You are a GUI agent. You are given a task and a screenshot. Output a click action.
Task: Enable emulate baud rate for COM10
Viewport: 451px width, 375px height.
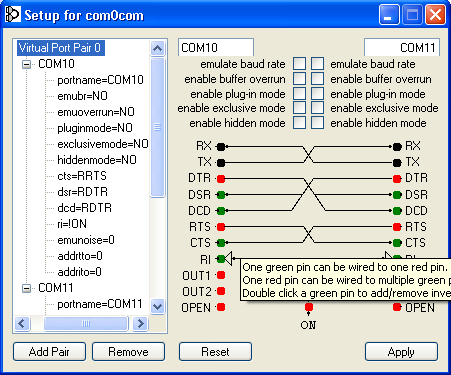299,63
